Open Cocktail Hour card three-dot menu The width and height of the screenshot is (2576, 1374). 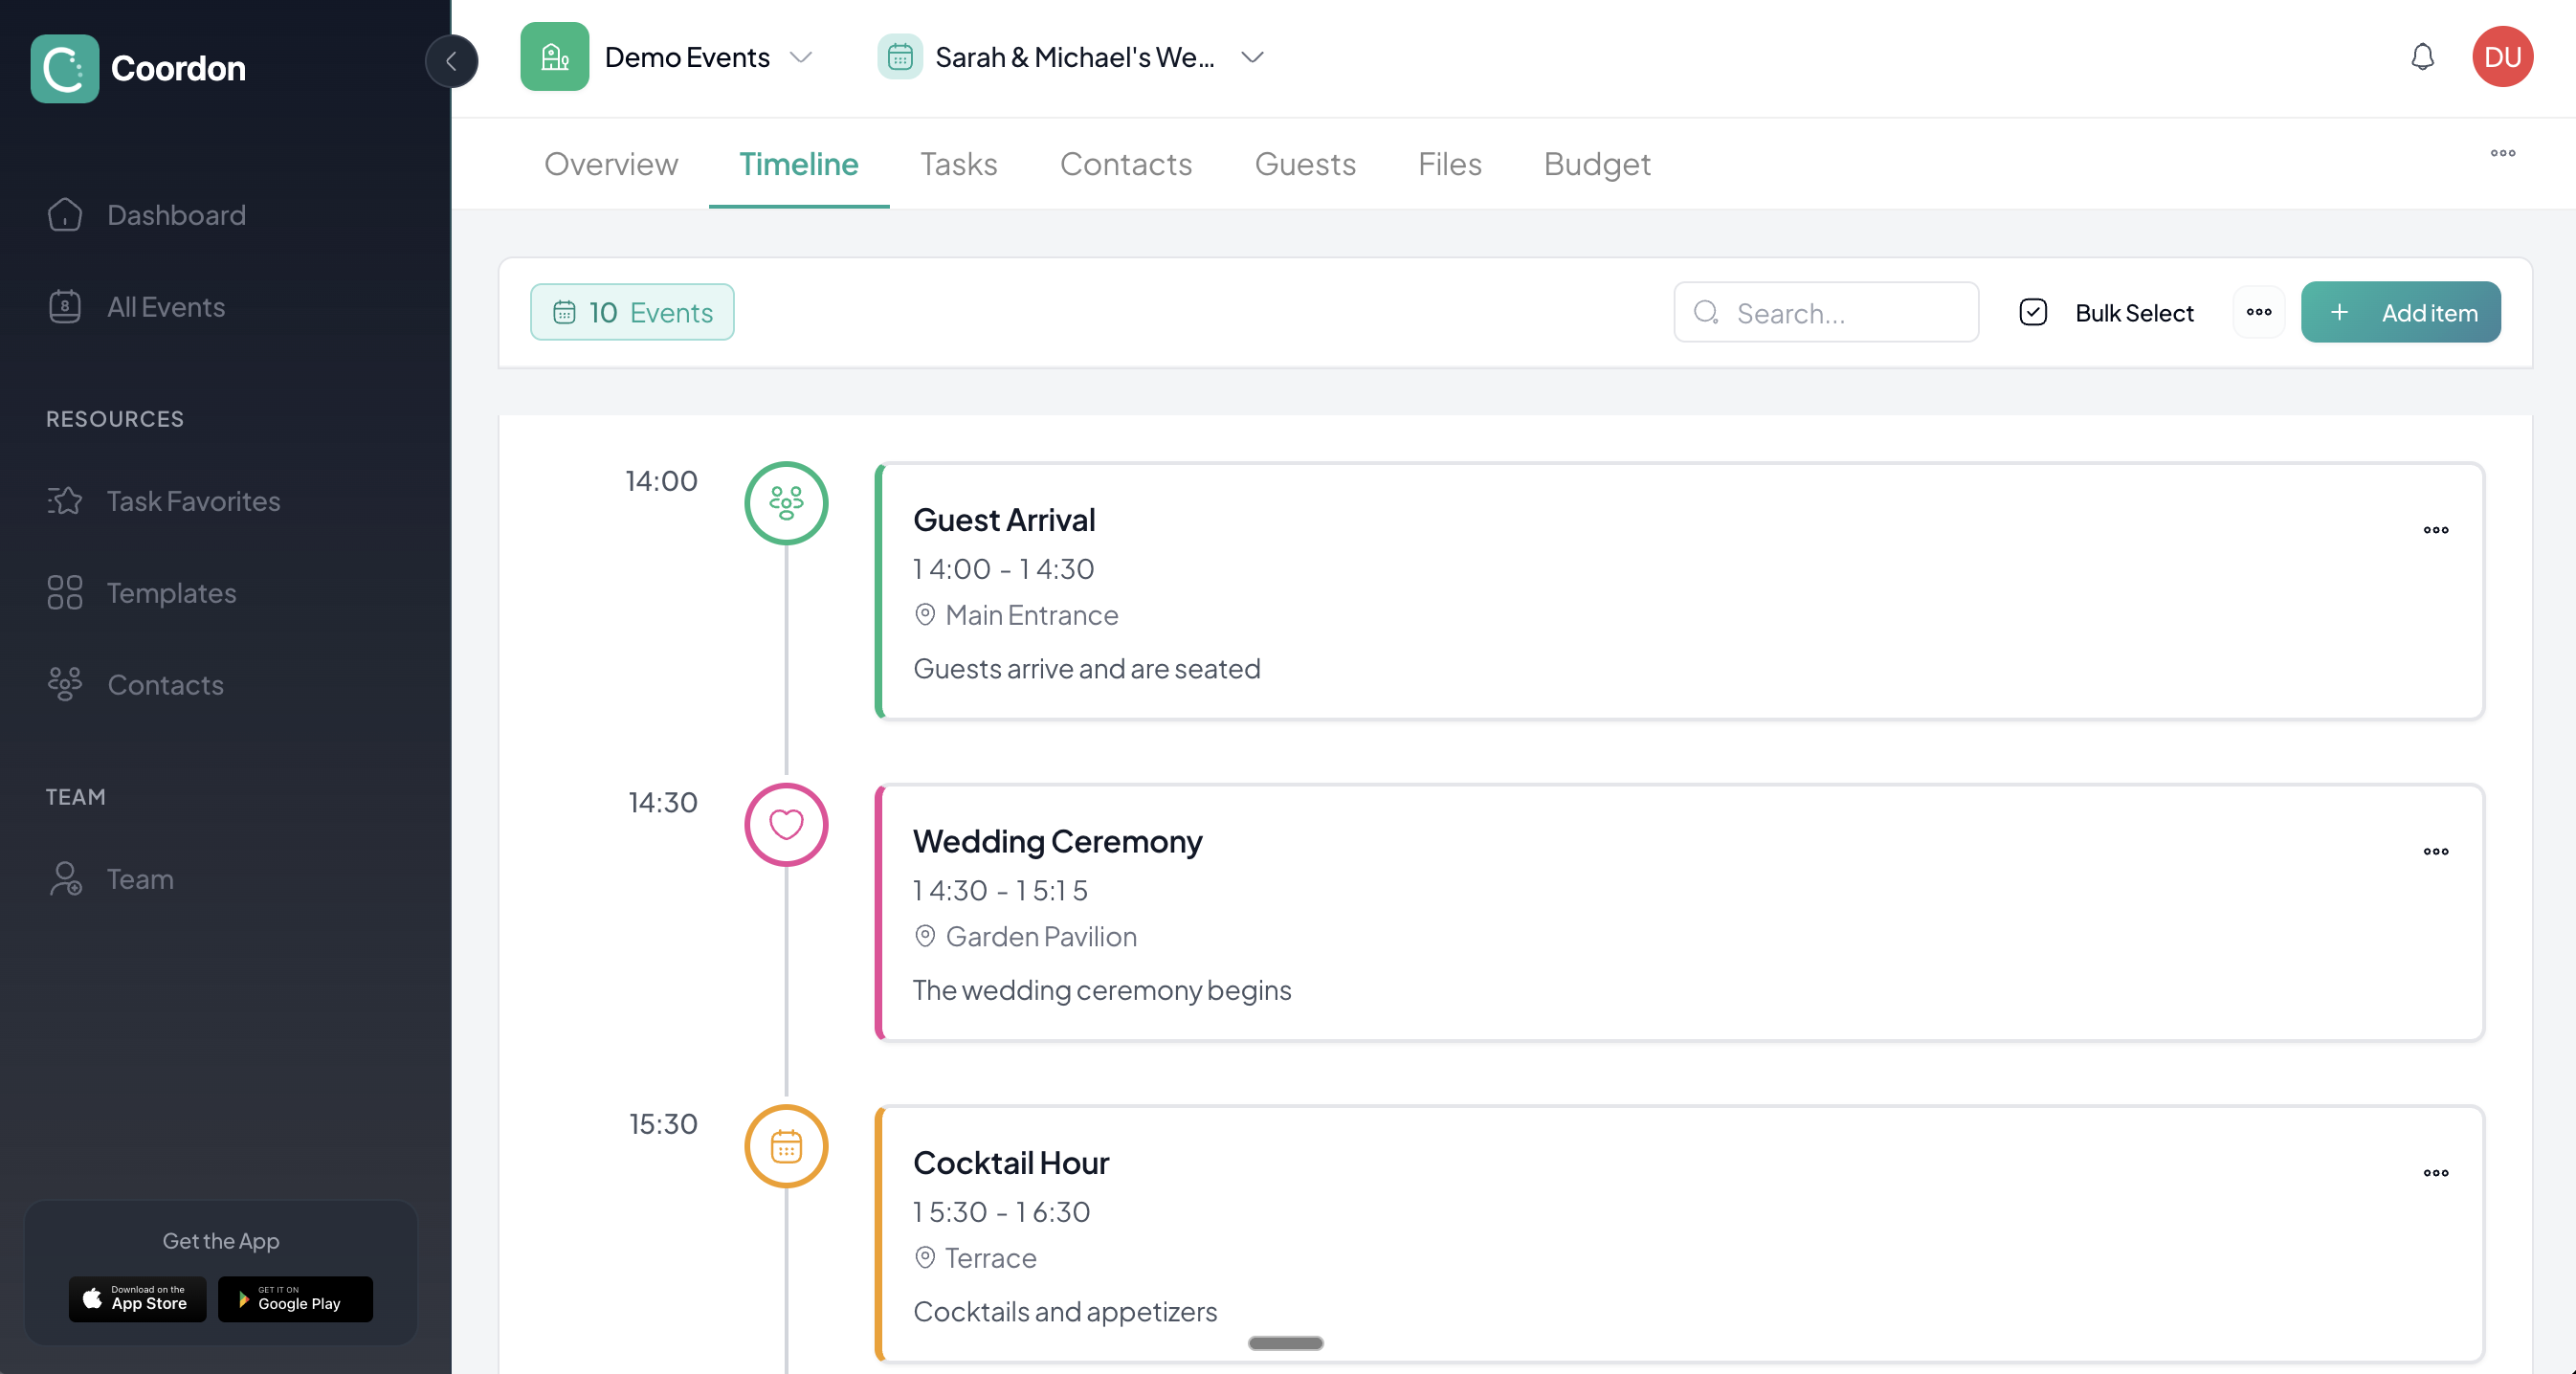click(x=2435, y=1173)
